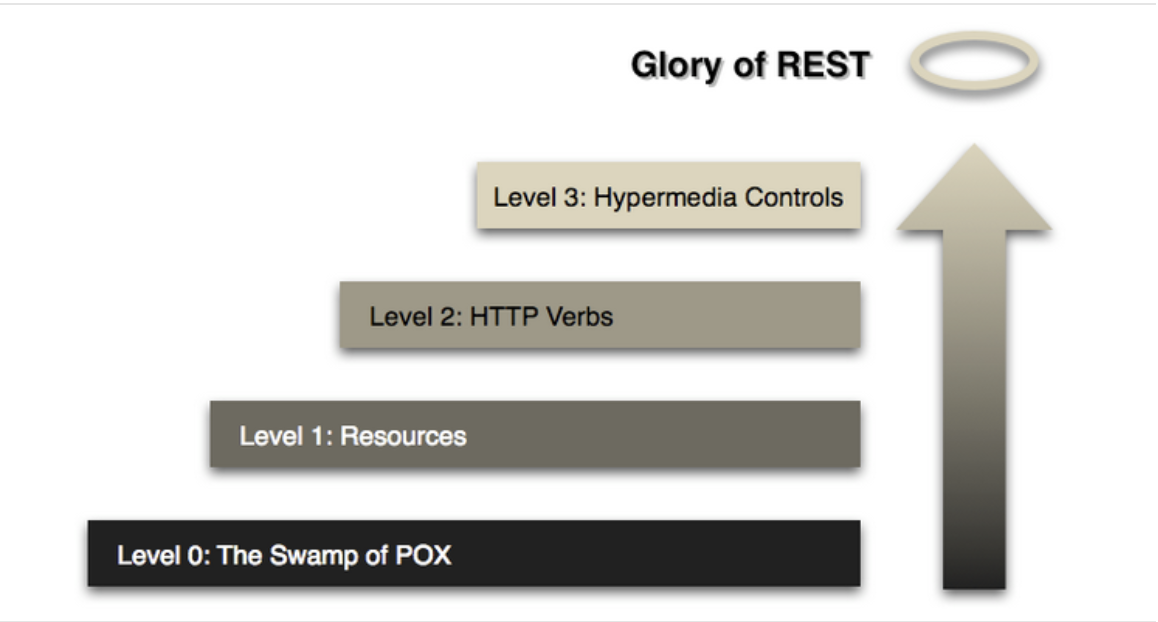Click the 'Level 2:' label
1158x622 pixels.
tap(416, 317)
